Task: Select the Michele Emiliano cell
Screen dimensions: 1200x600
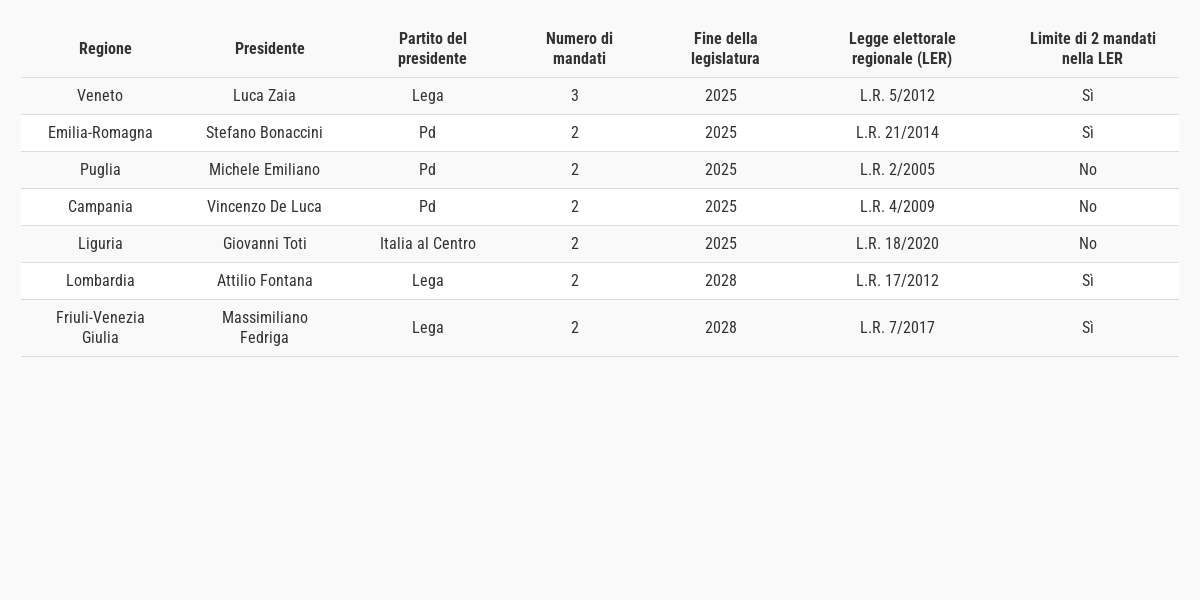Action: tap(264, 170)
